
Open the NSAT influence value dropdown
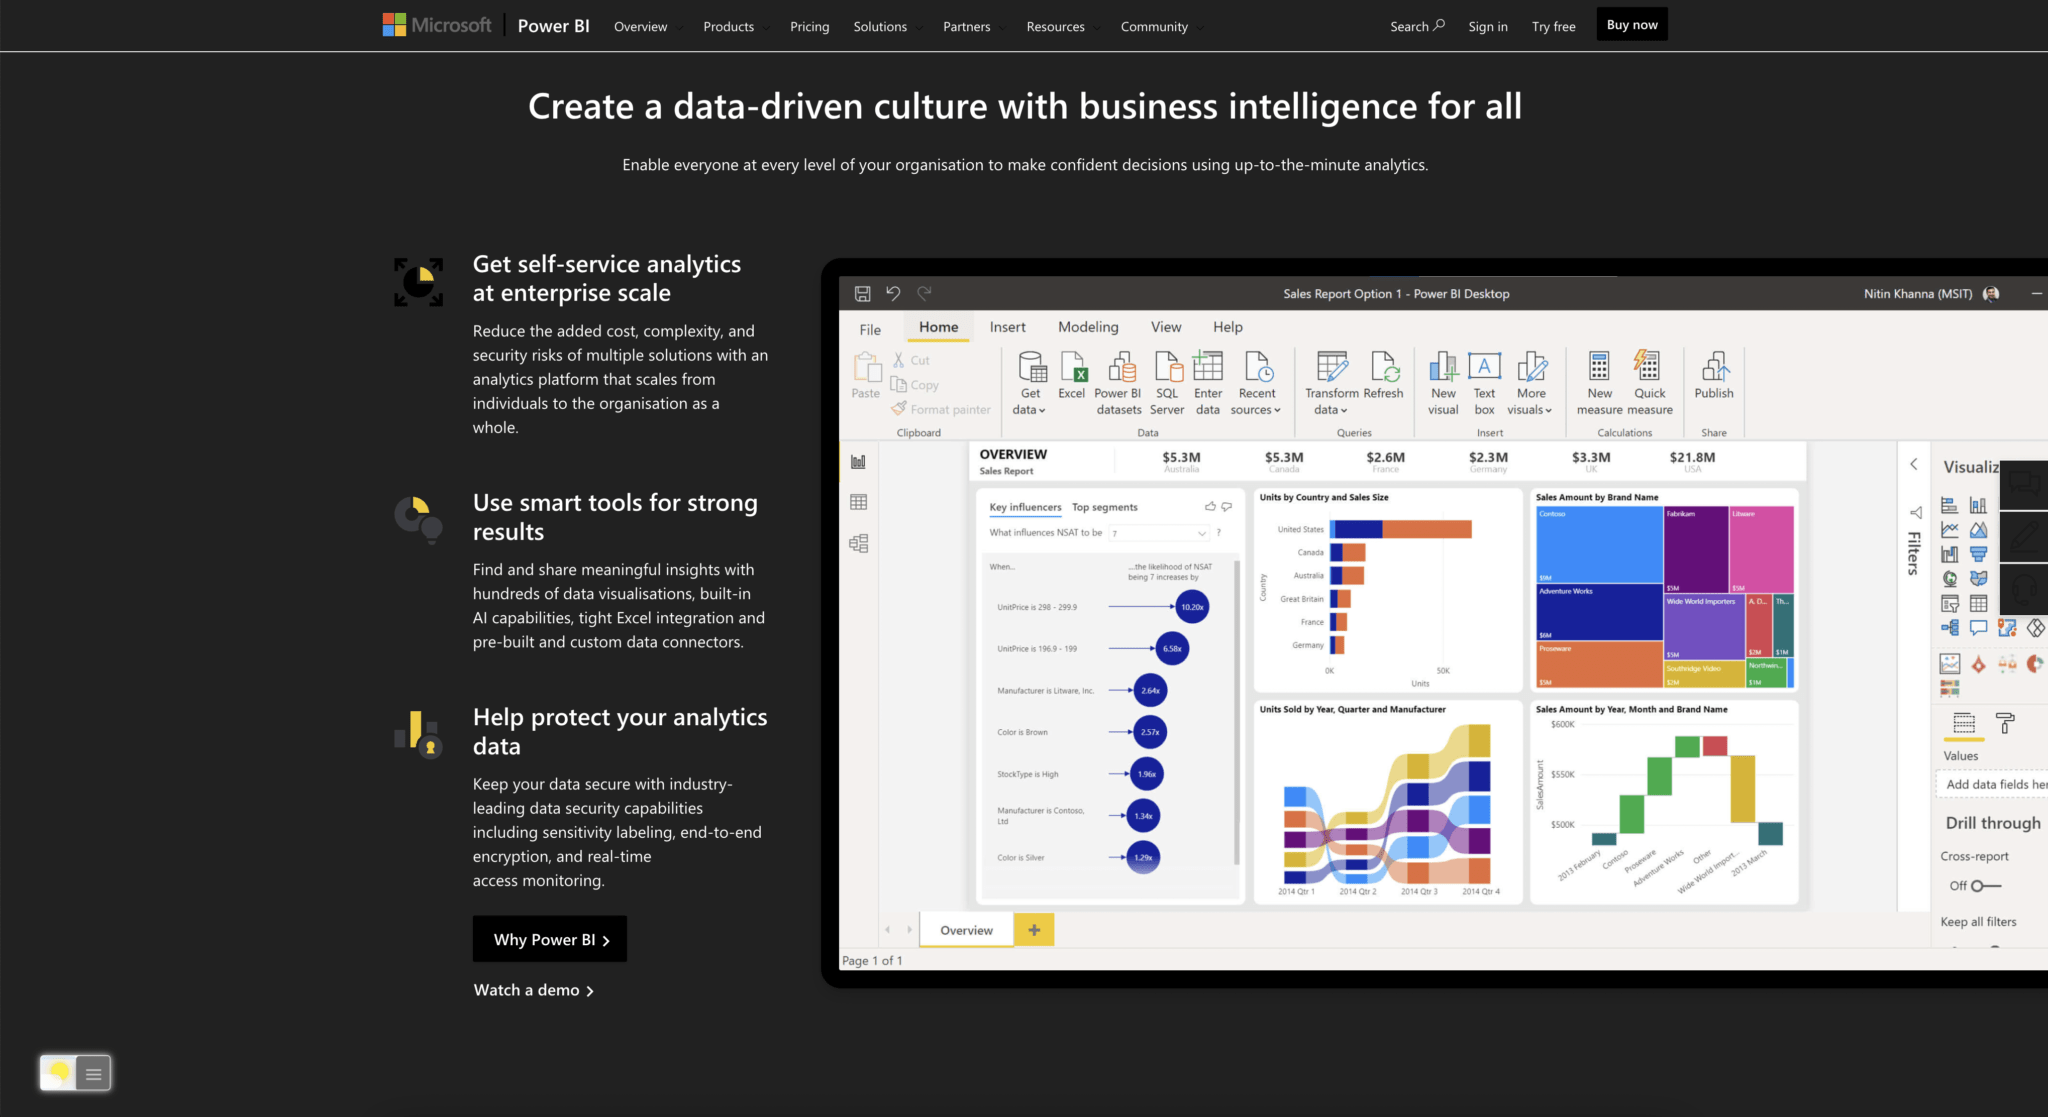[x=1159, y=533]
